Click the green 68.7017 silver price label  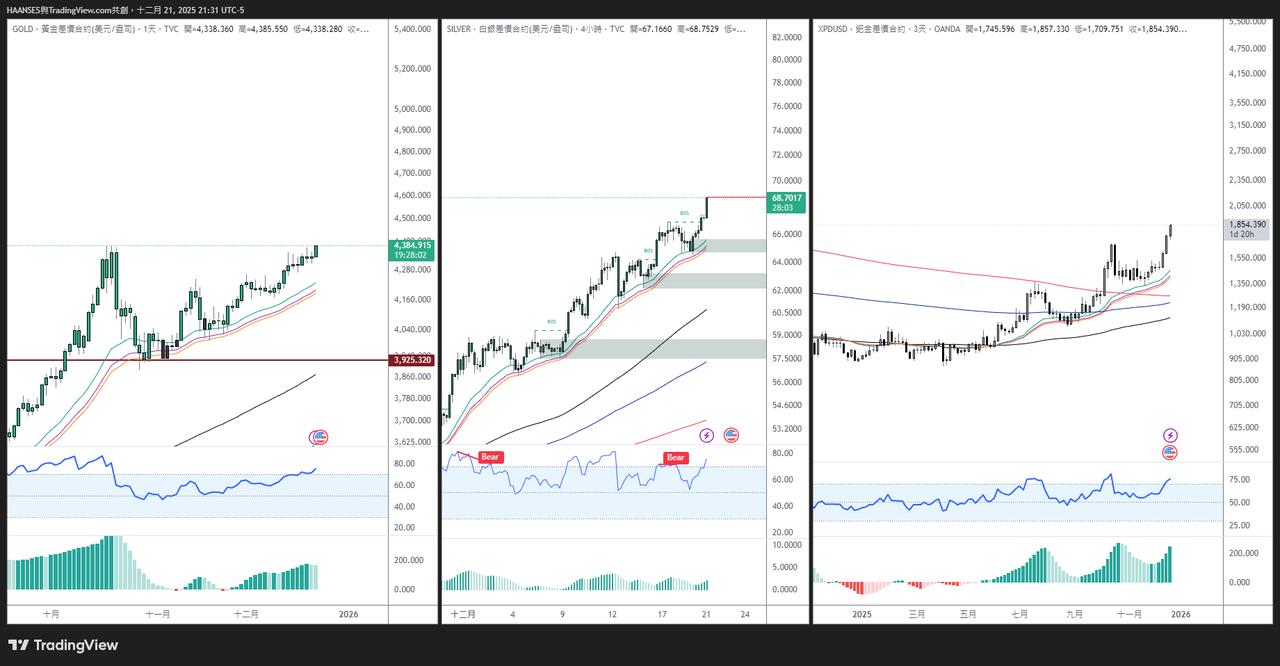tap(786, 198)
